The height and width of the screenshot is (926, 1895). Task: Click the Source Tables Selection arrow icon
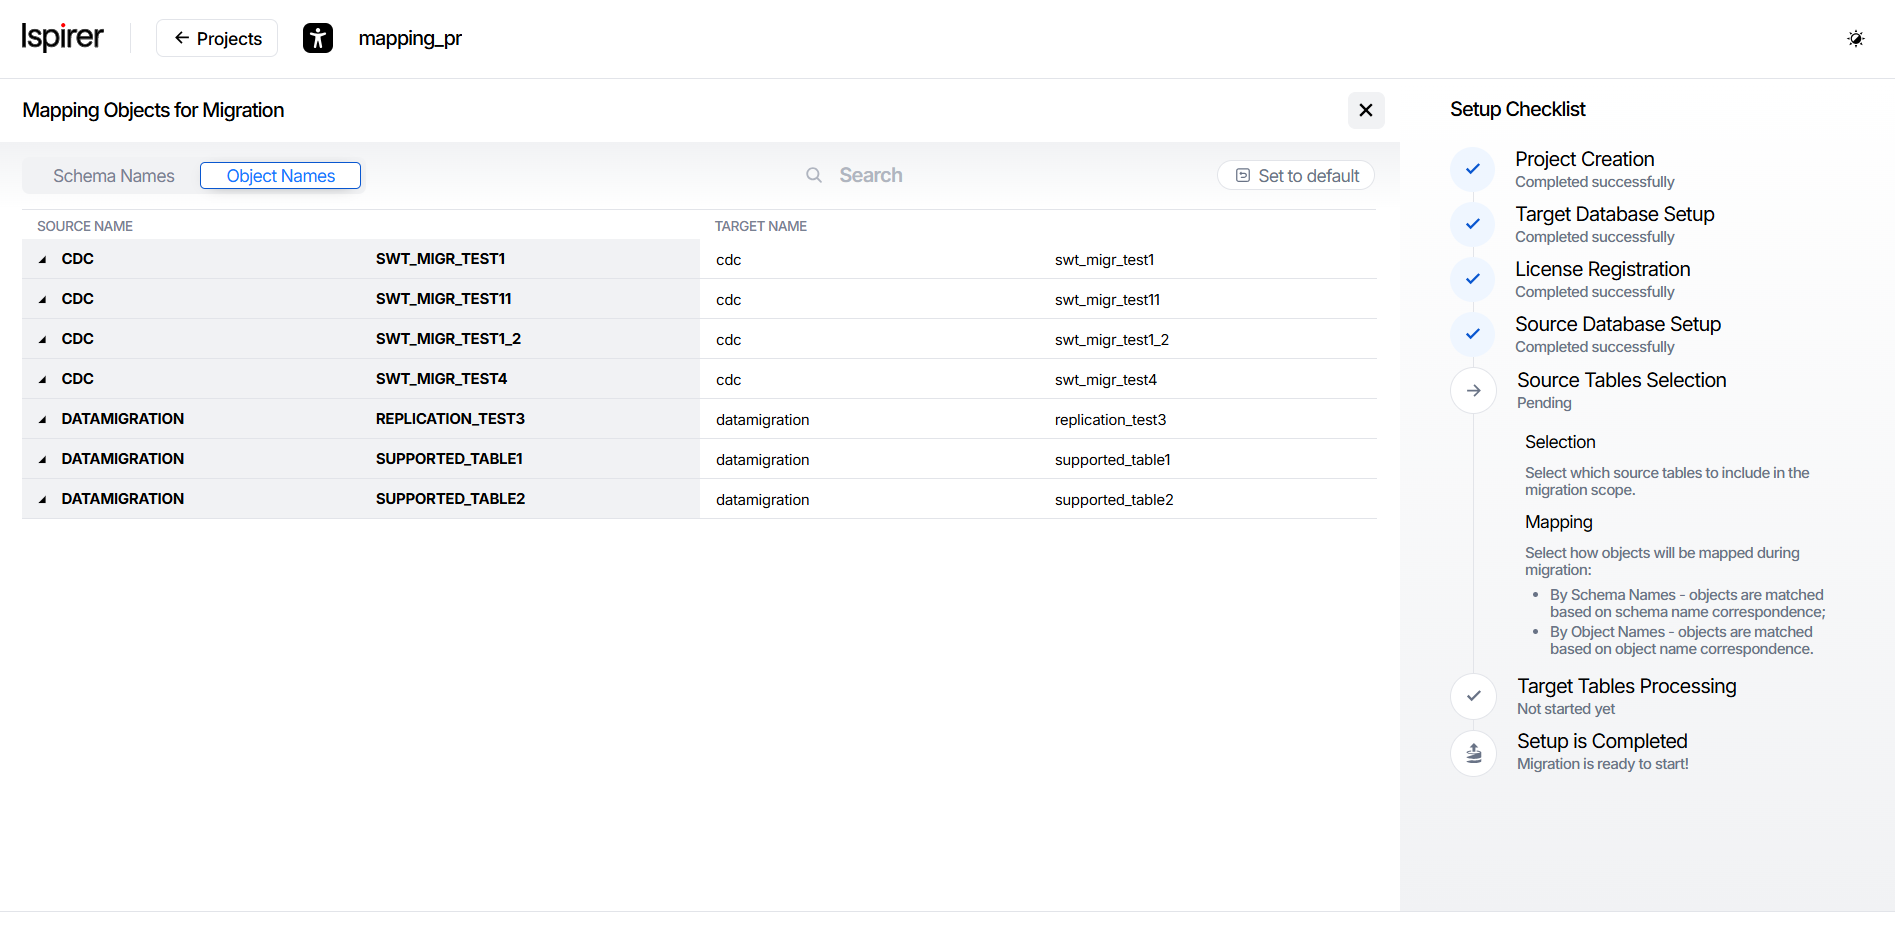point(1473,390)
